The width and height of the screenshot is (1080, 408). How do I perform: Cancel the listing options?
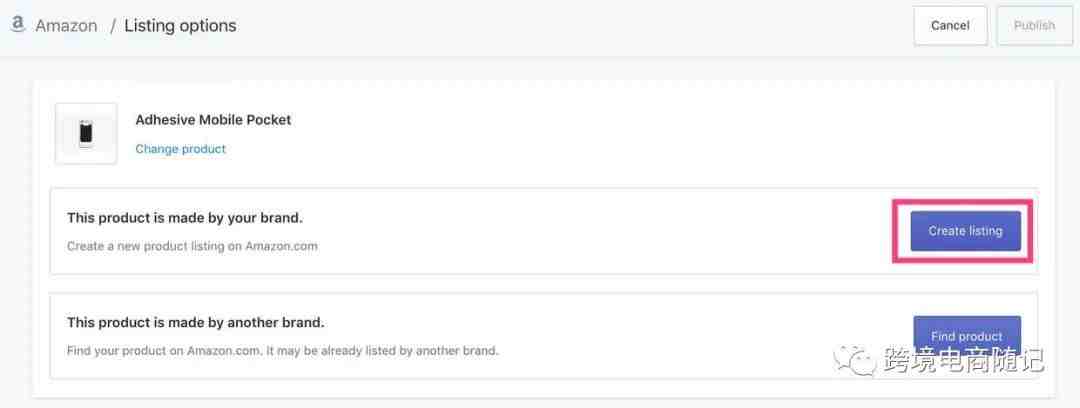950,26
